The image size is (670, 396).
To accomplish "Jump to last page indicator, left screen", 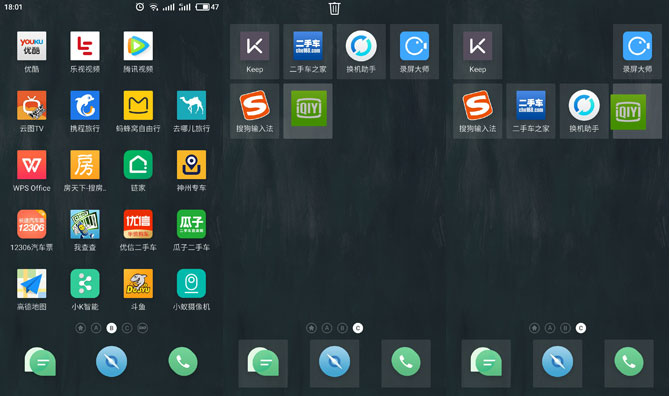I will [x=143, y=328].
